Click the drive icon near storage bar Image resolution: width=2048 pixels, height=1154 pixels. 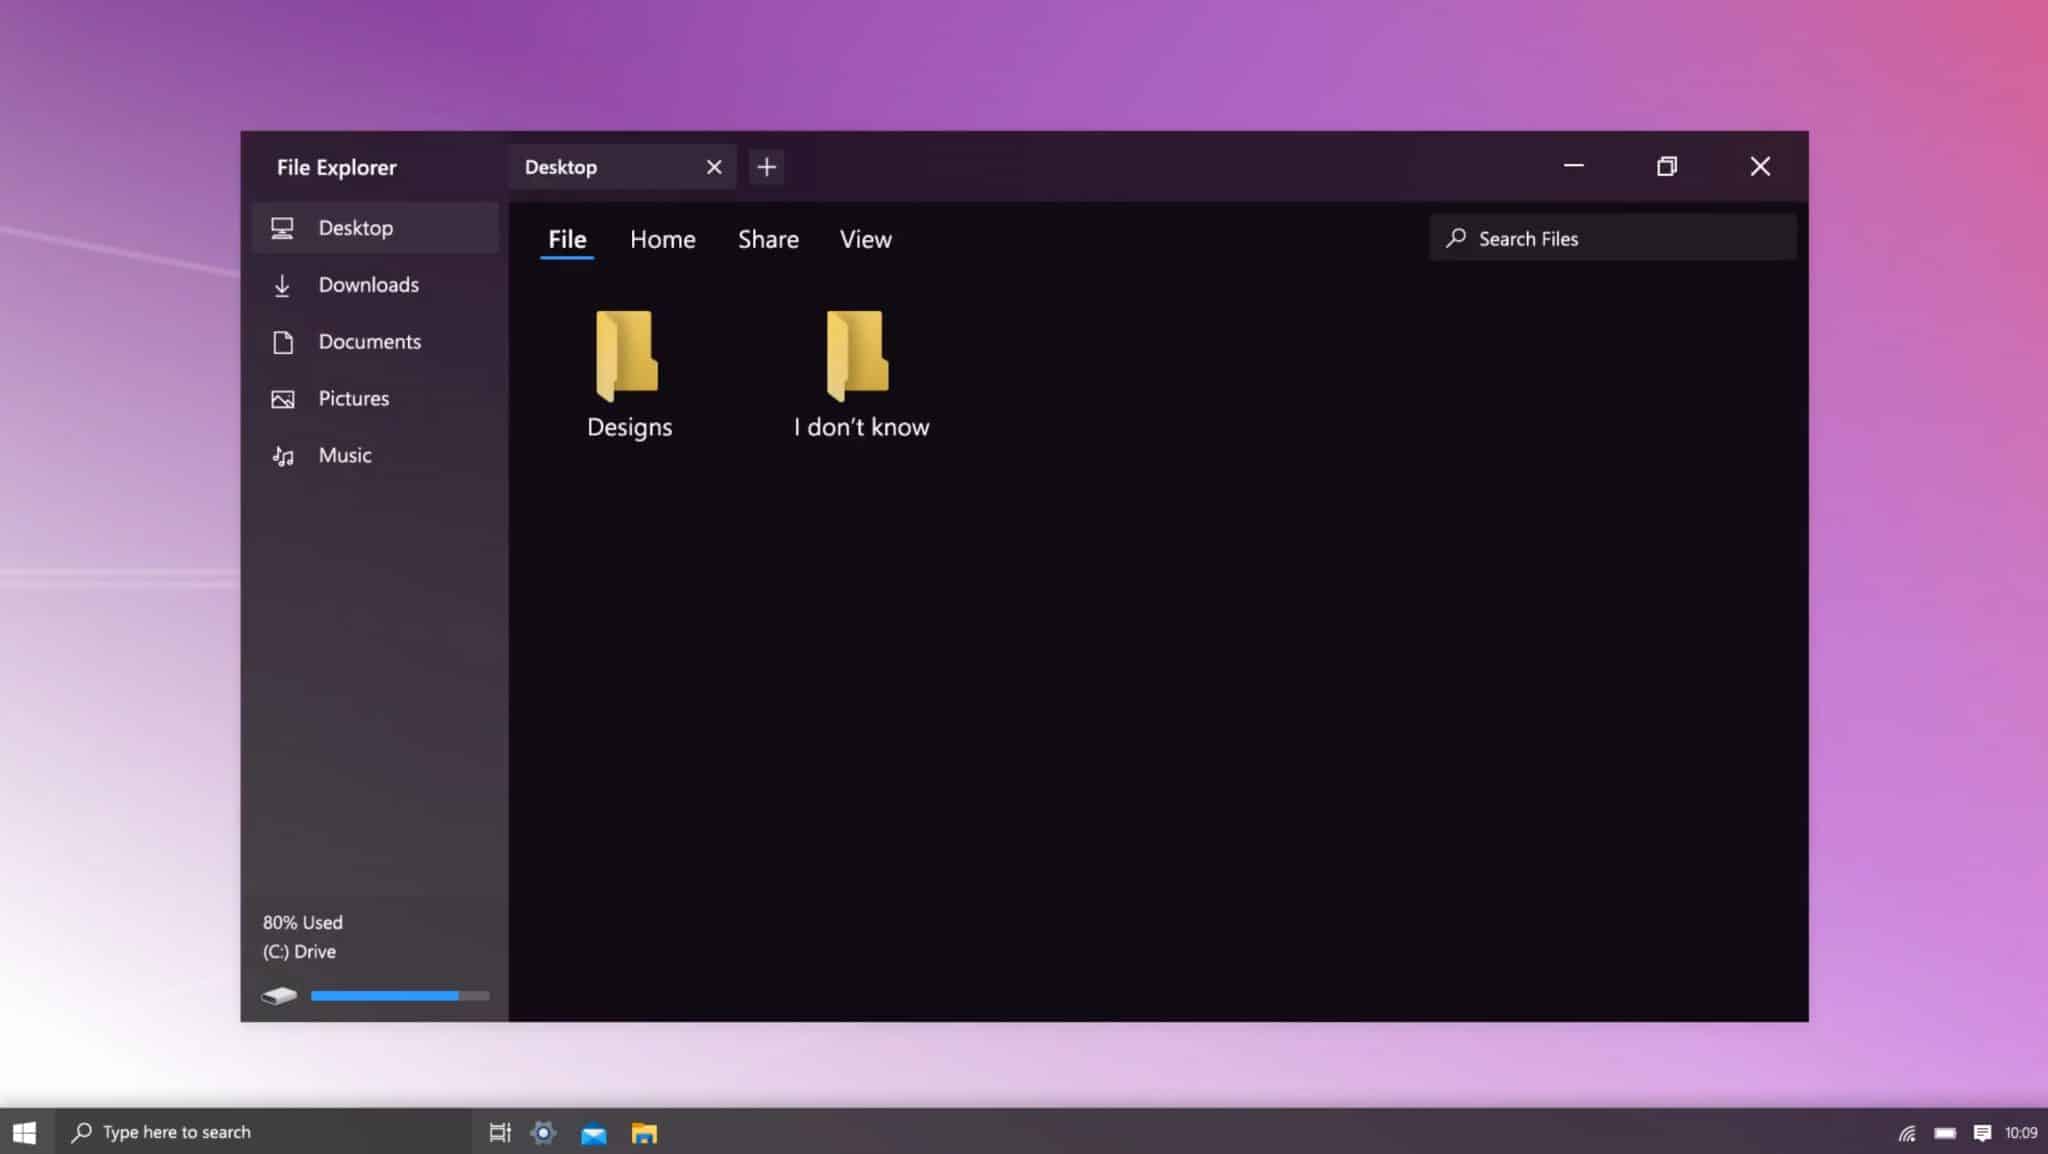point(280,995)
